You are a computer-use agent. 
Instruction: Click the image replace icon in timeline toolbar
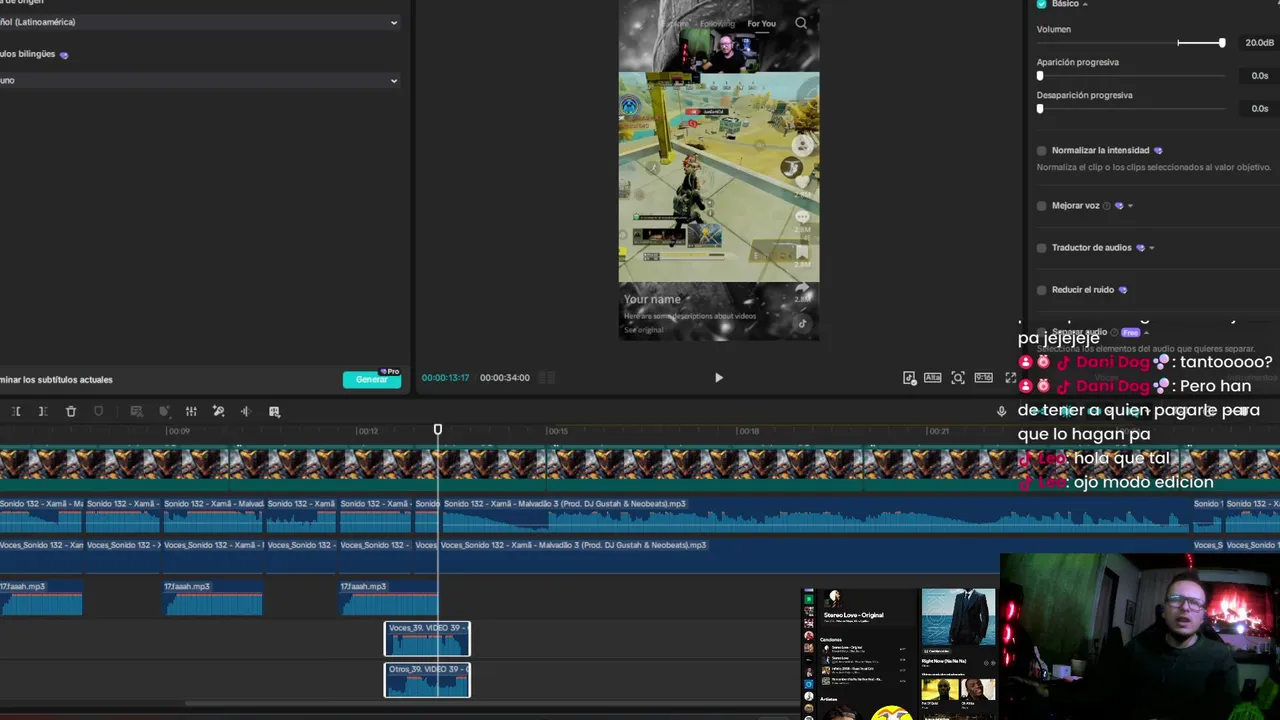pos(274,411)
